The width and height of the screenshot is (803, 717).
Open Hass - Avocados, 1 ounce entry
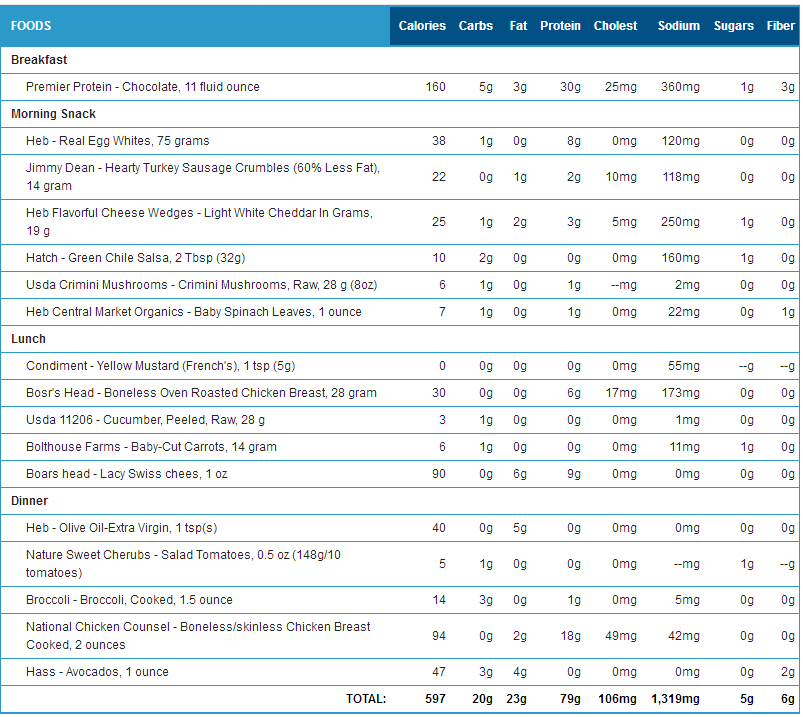click(97, 672)
